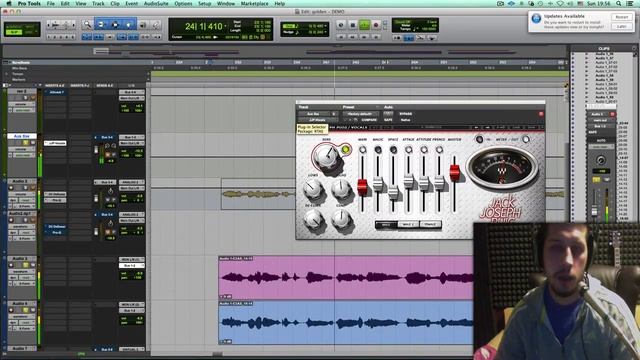
Task: Click Later in Updates Available notification
Action: (622, 26)
